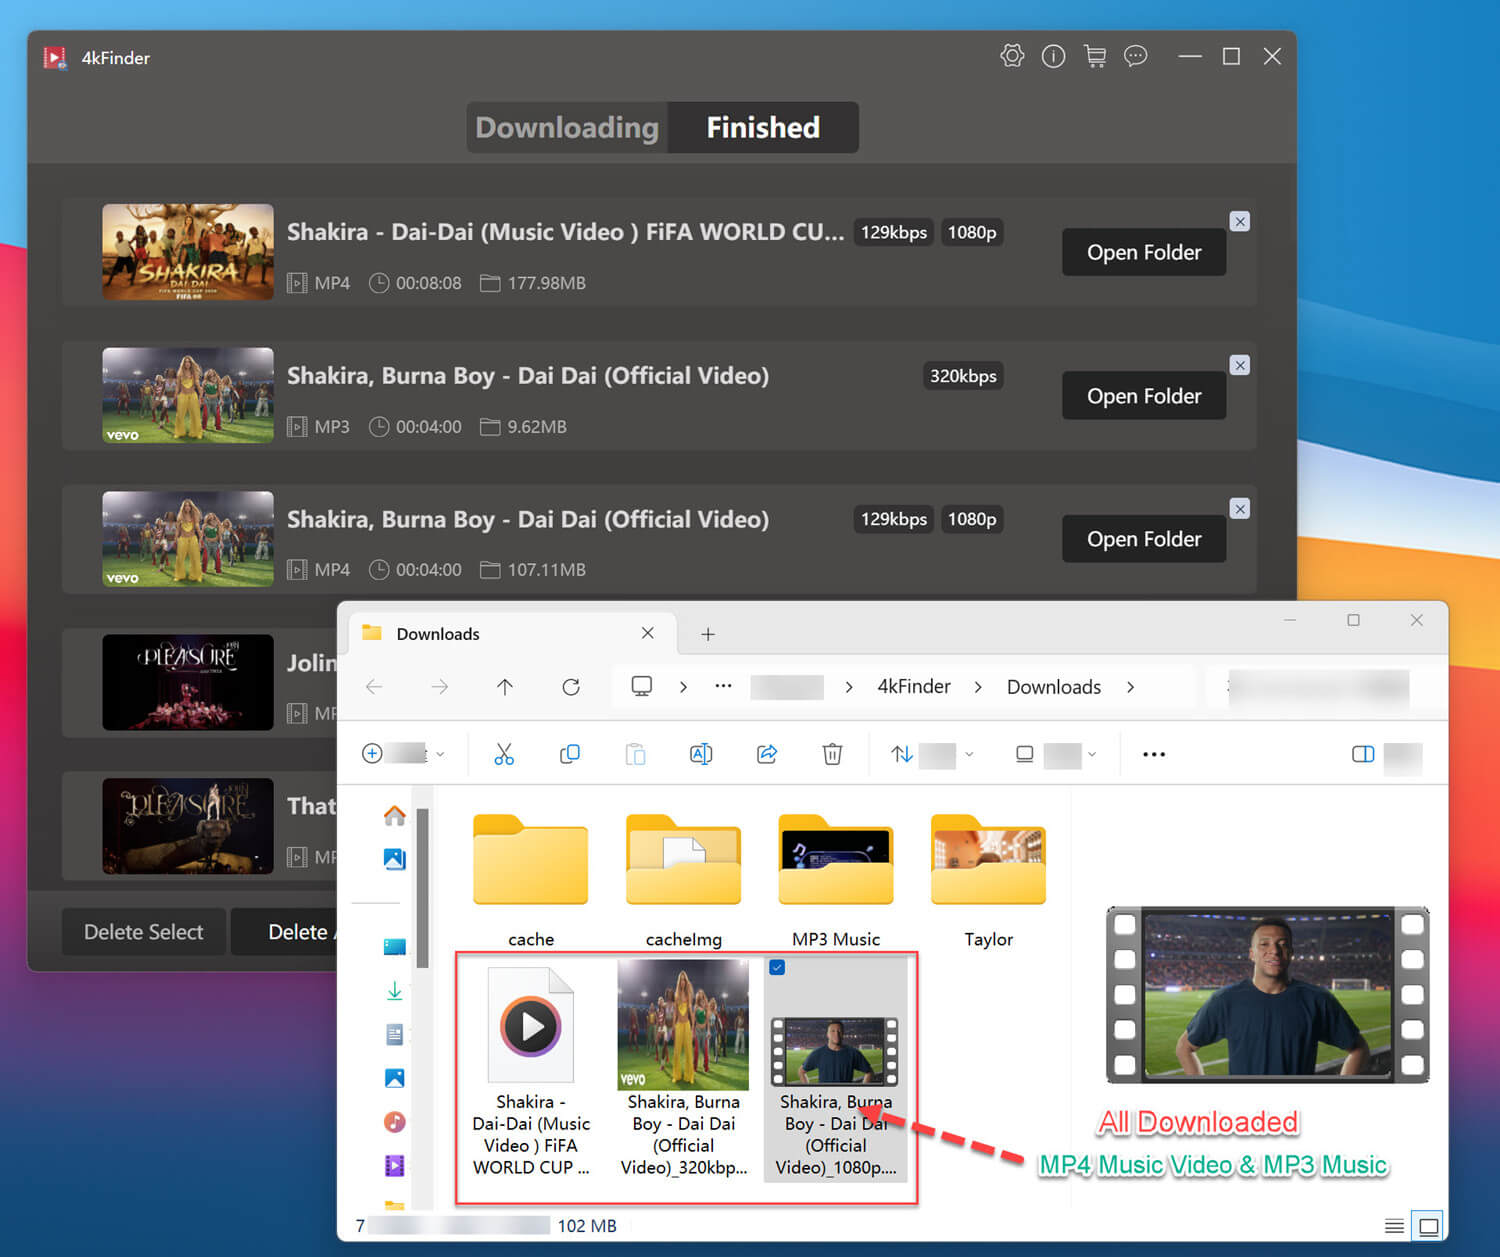The image size is (1500, 1257).
Task: Share the selected file from Explorer toolbar
Action: [767, 754]
